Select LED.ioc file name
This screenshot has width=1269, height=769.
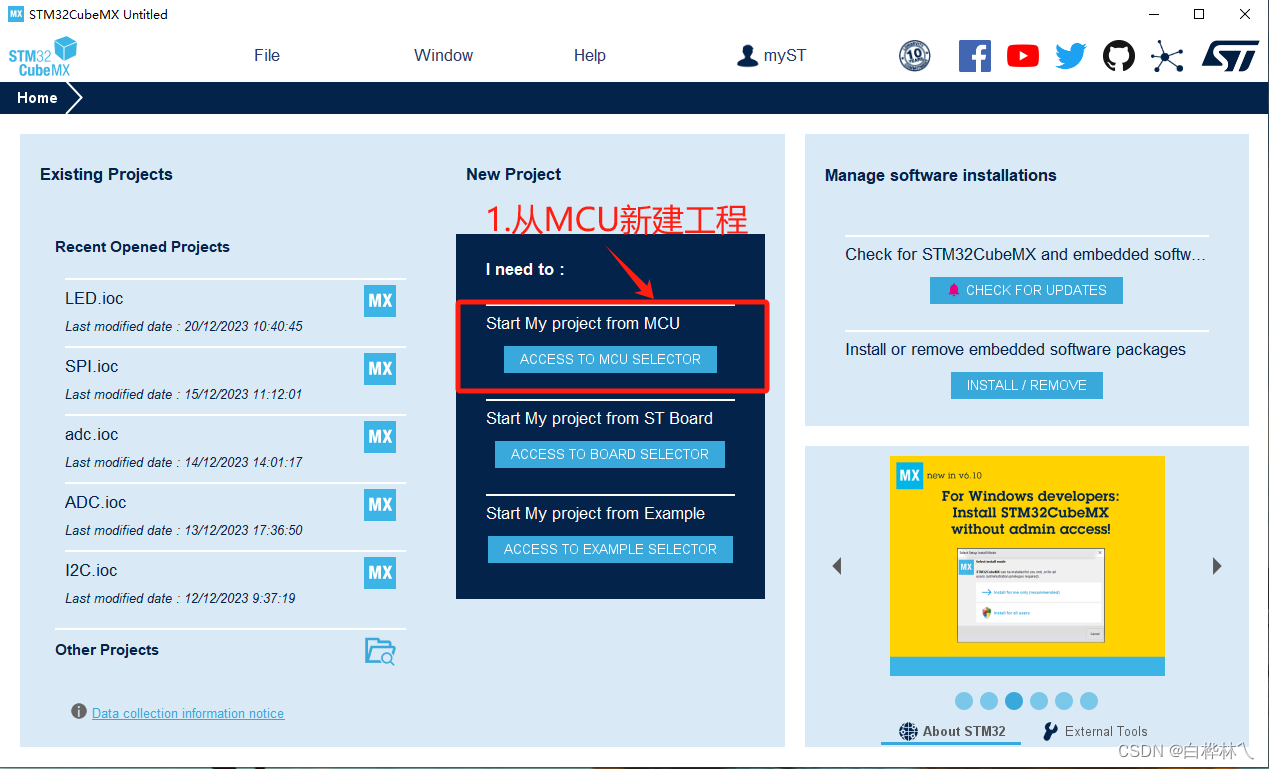(x=94, y=298)
